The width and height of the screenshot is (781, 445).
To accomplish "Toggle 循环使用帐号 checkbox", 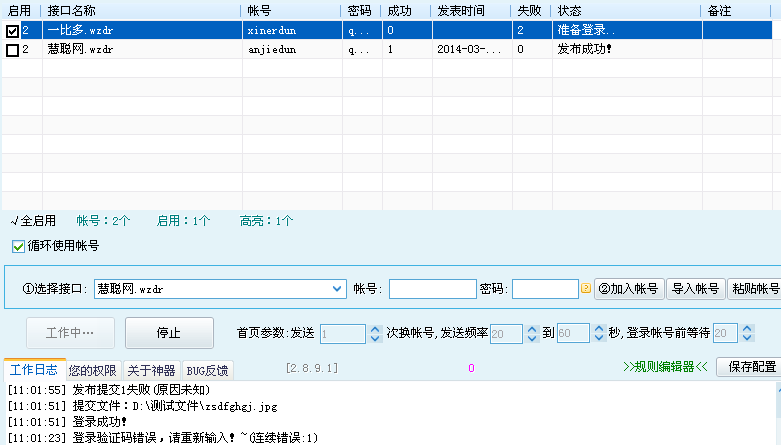I will [x=18, y=246].
